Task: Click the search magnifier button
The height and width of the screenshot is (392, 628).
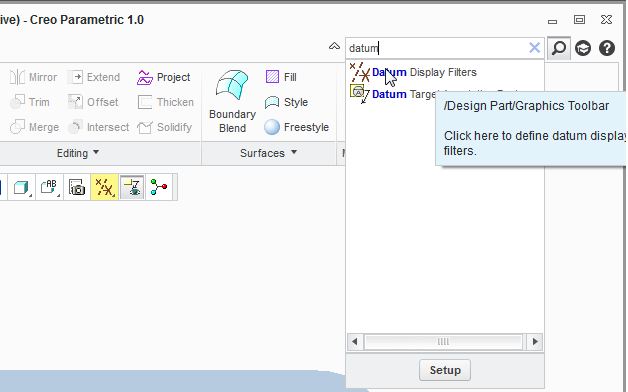Action: click(x=559, y=48)
